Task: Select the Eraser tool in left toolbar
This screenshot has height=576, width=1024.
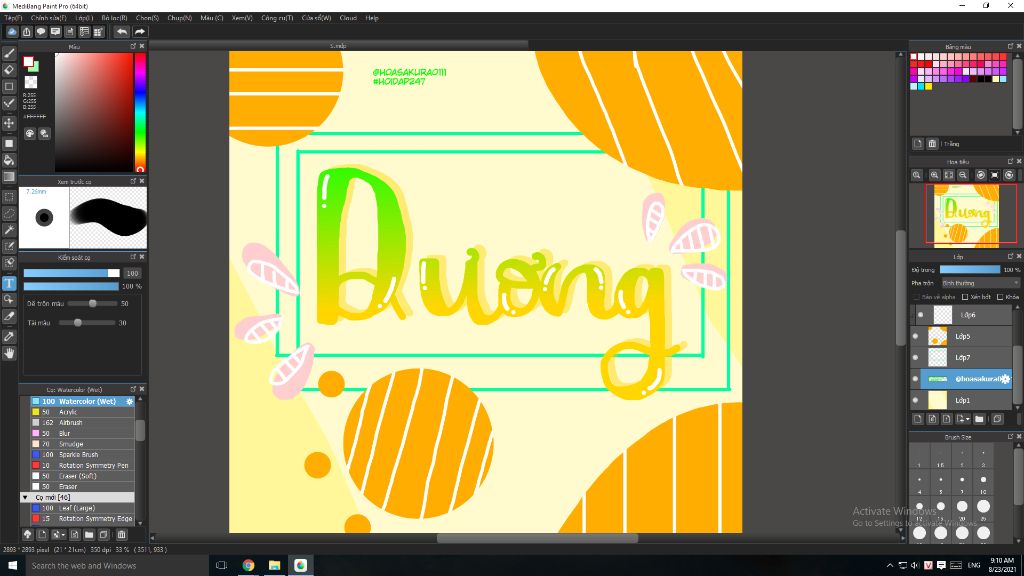Action: point(9,70)
